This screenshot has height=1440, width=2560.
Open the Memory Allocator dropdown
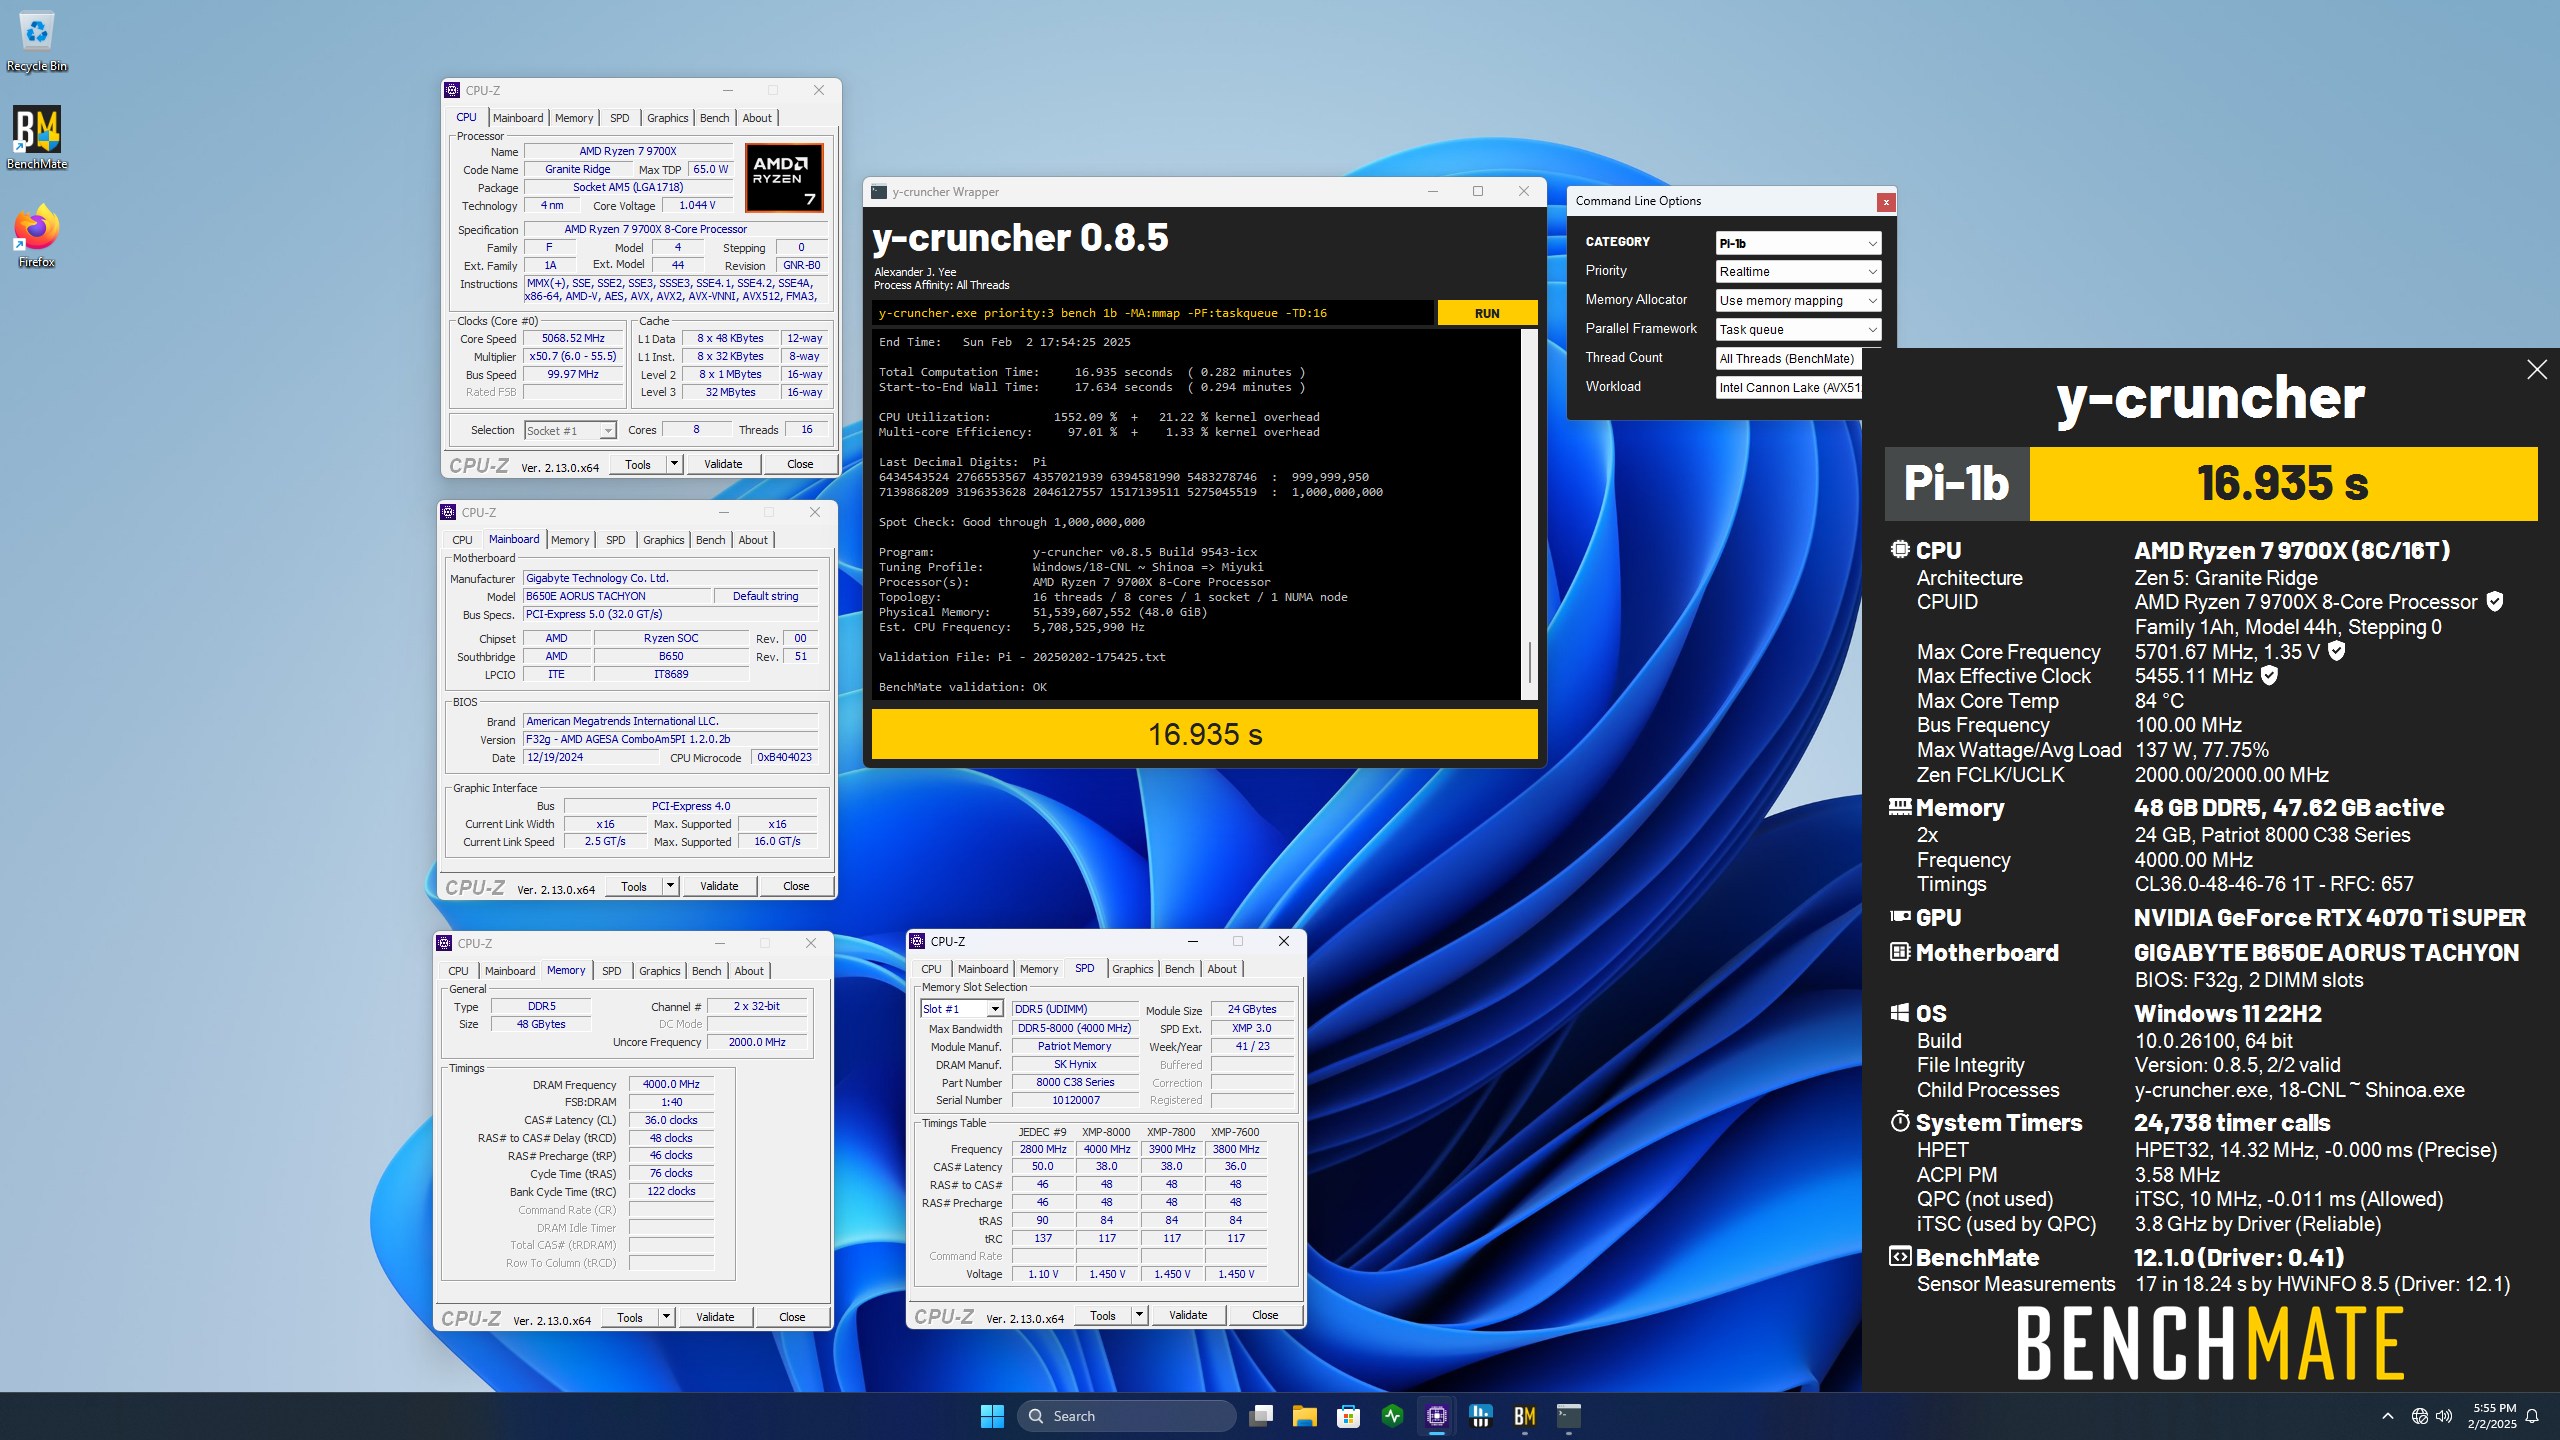[1798, 301]
